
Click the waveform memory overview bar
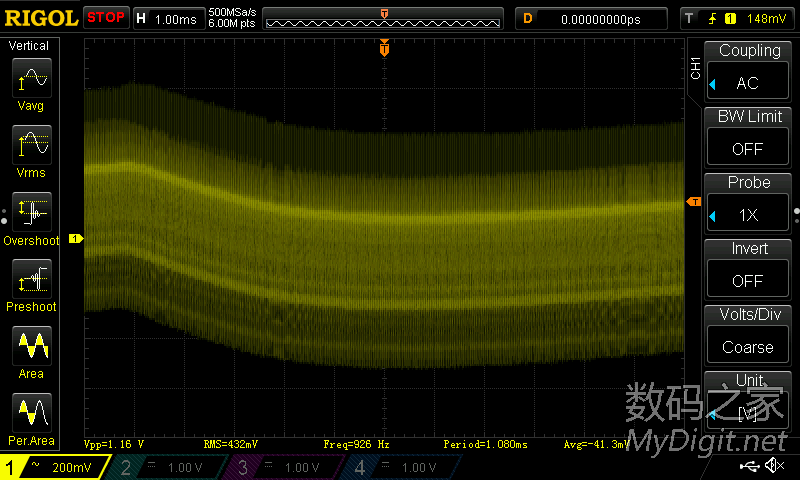tap(383, 19)
